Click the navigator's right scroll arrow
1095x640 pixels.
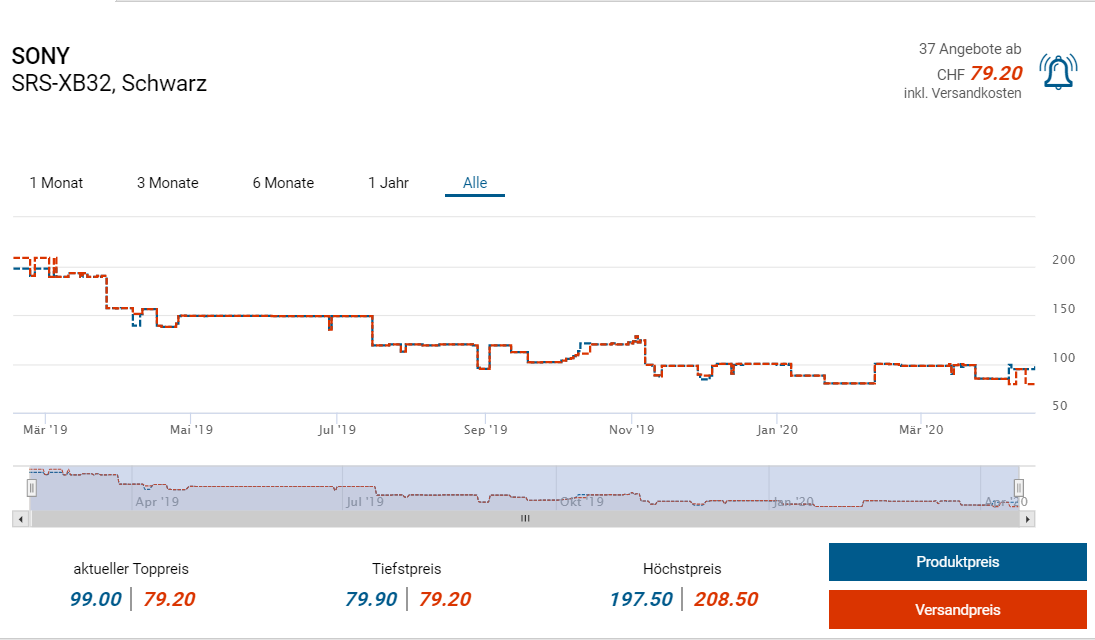pyautogui.click(x=1027, y=519)
